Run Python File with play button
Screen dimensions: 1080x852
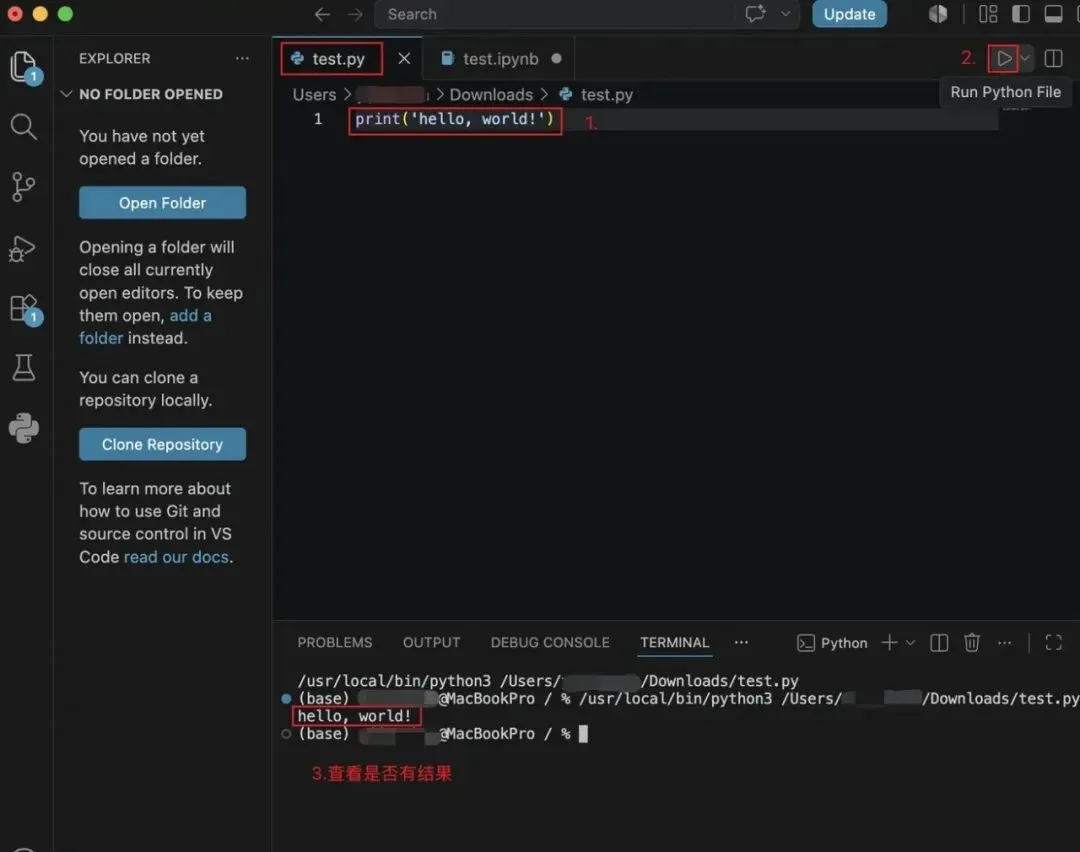point(1004,59)
